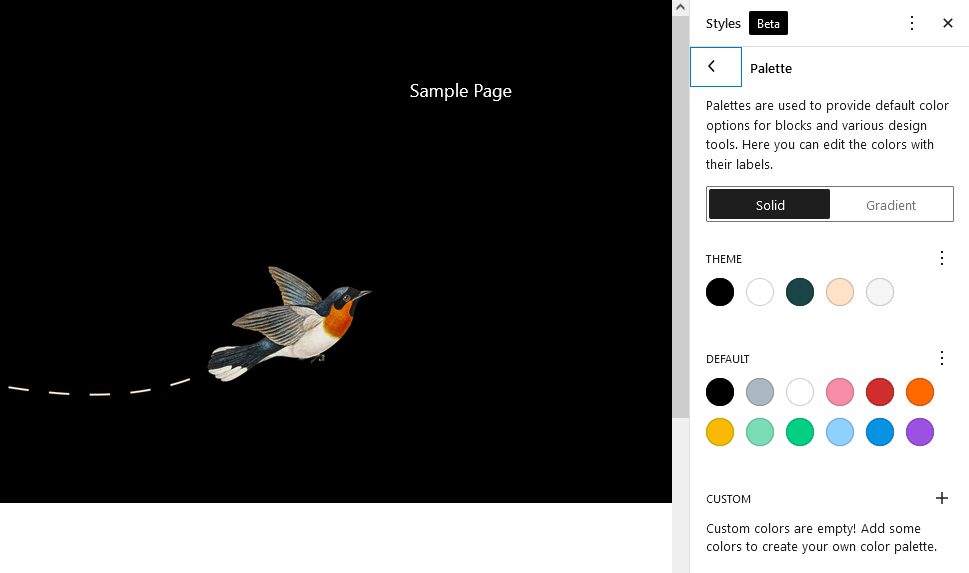Click the editor vertical scrollbar thumb
The height and width of the screenshot is (573, 969).
tap(680, 216)
